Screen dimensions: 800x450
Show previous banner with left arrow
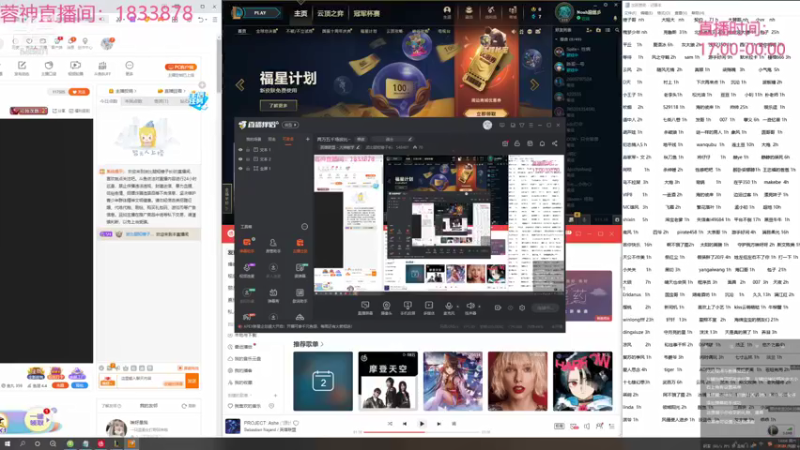240,85
